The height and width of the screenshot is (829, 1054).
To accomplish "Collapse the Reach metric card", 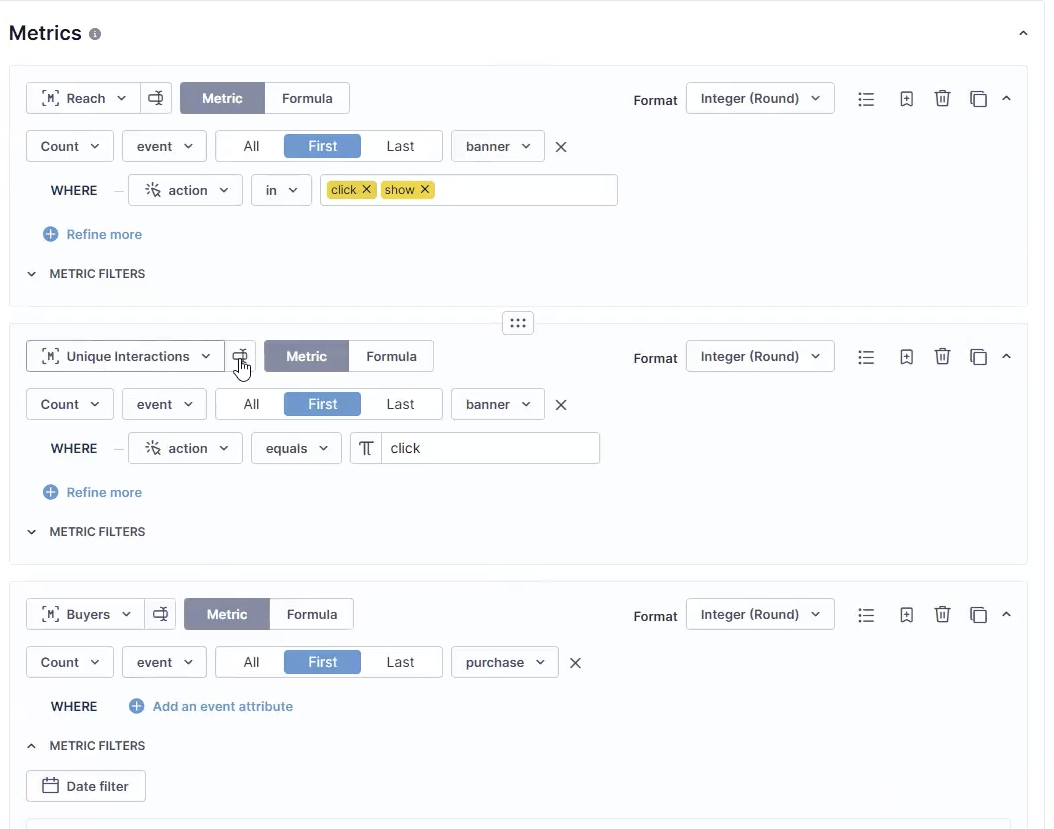I will click(1006, 98).
